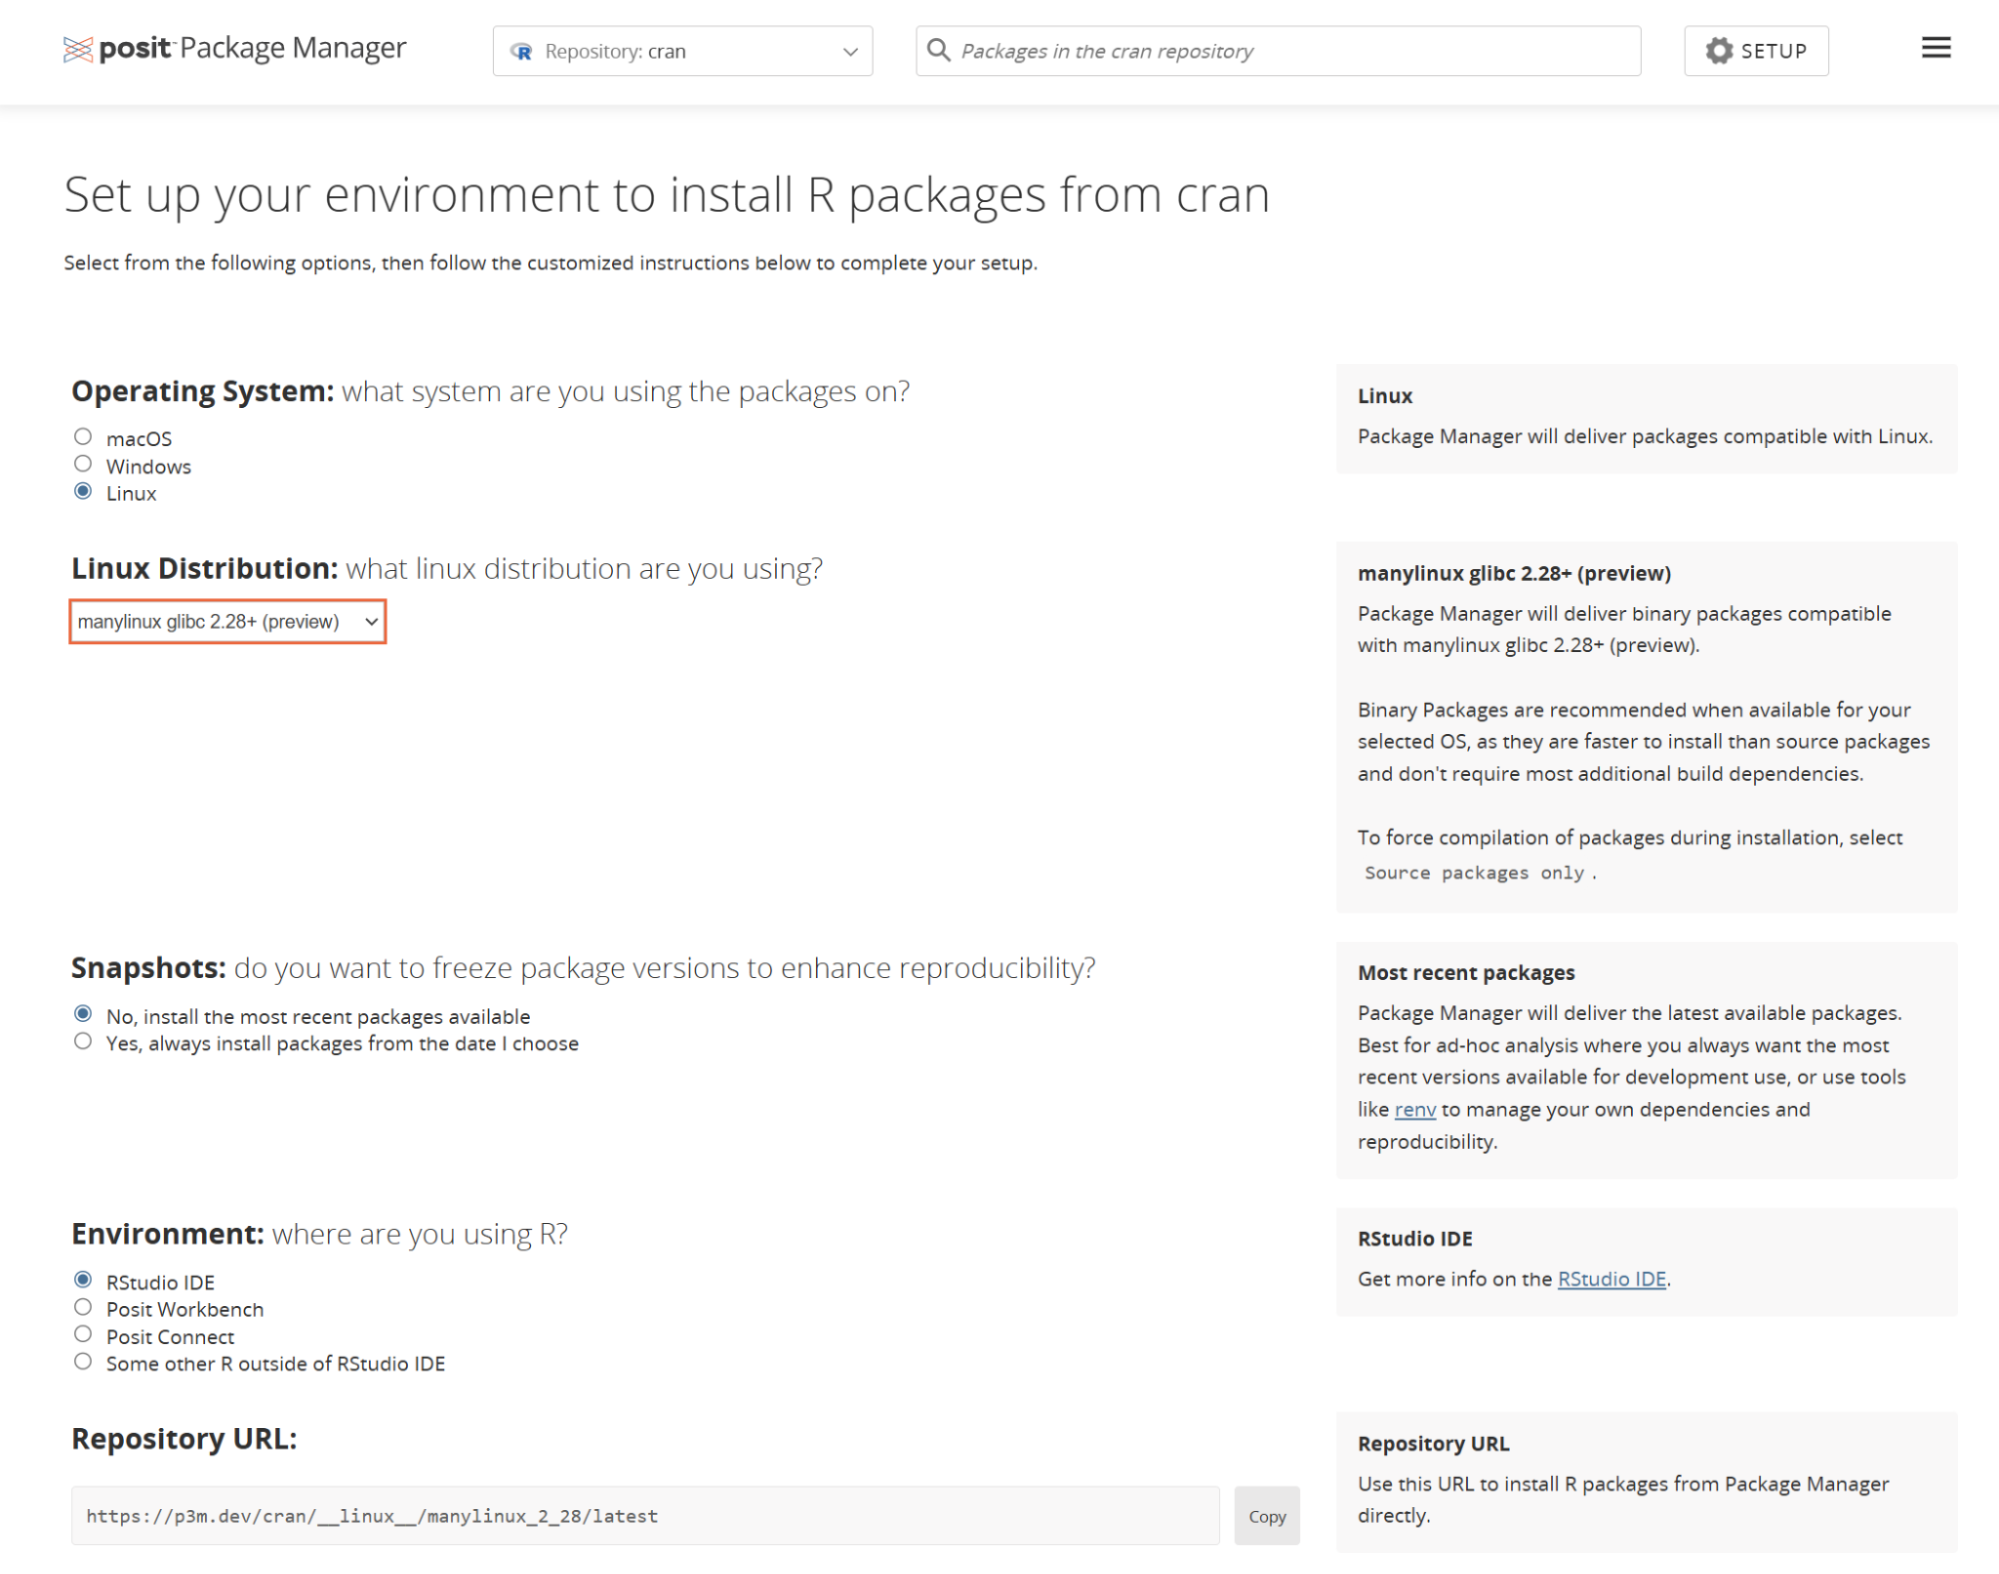Select the Linux radio button
Image resolution: width=1999 pixels, height=1574 pixels.
click(x=83, y=491)
